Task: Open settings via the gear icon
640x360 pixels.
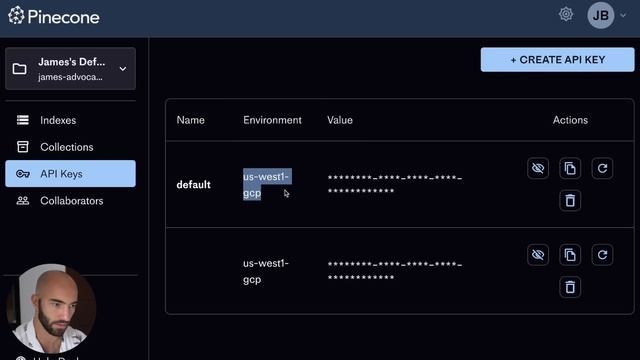Action: click(566, 15)
